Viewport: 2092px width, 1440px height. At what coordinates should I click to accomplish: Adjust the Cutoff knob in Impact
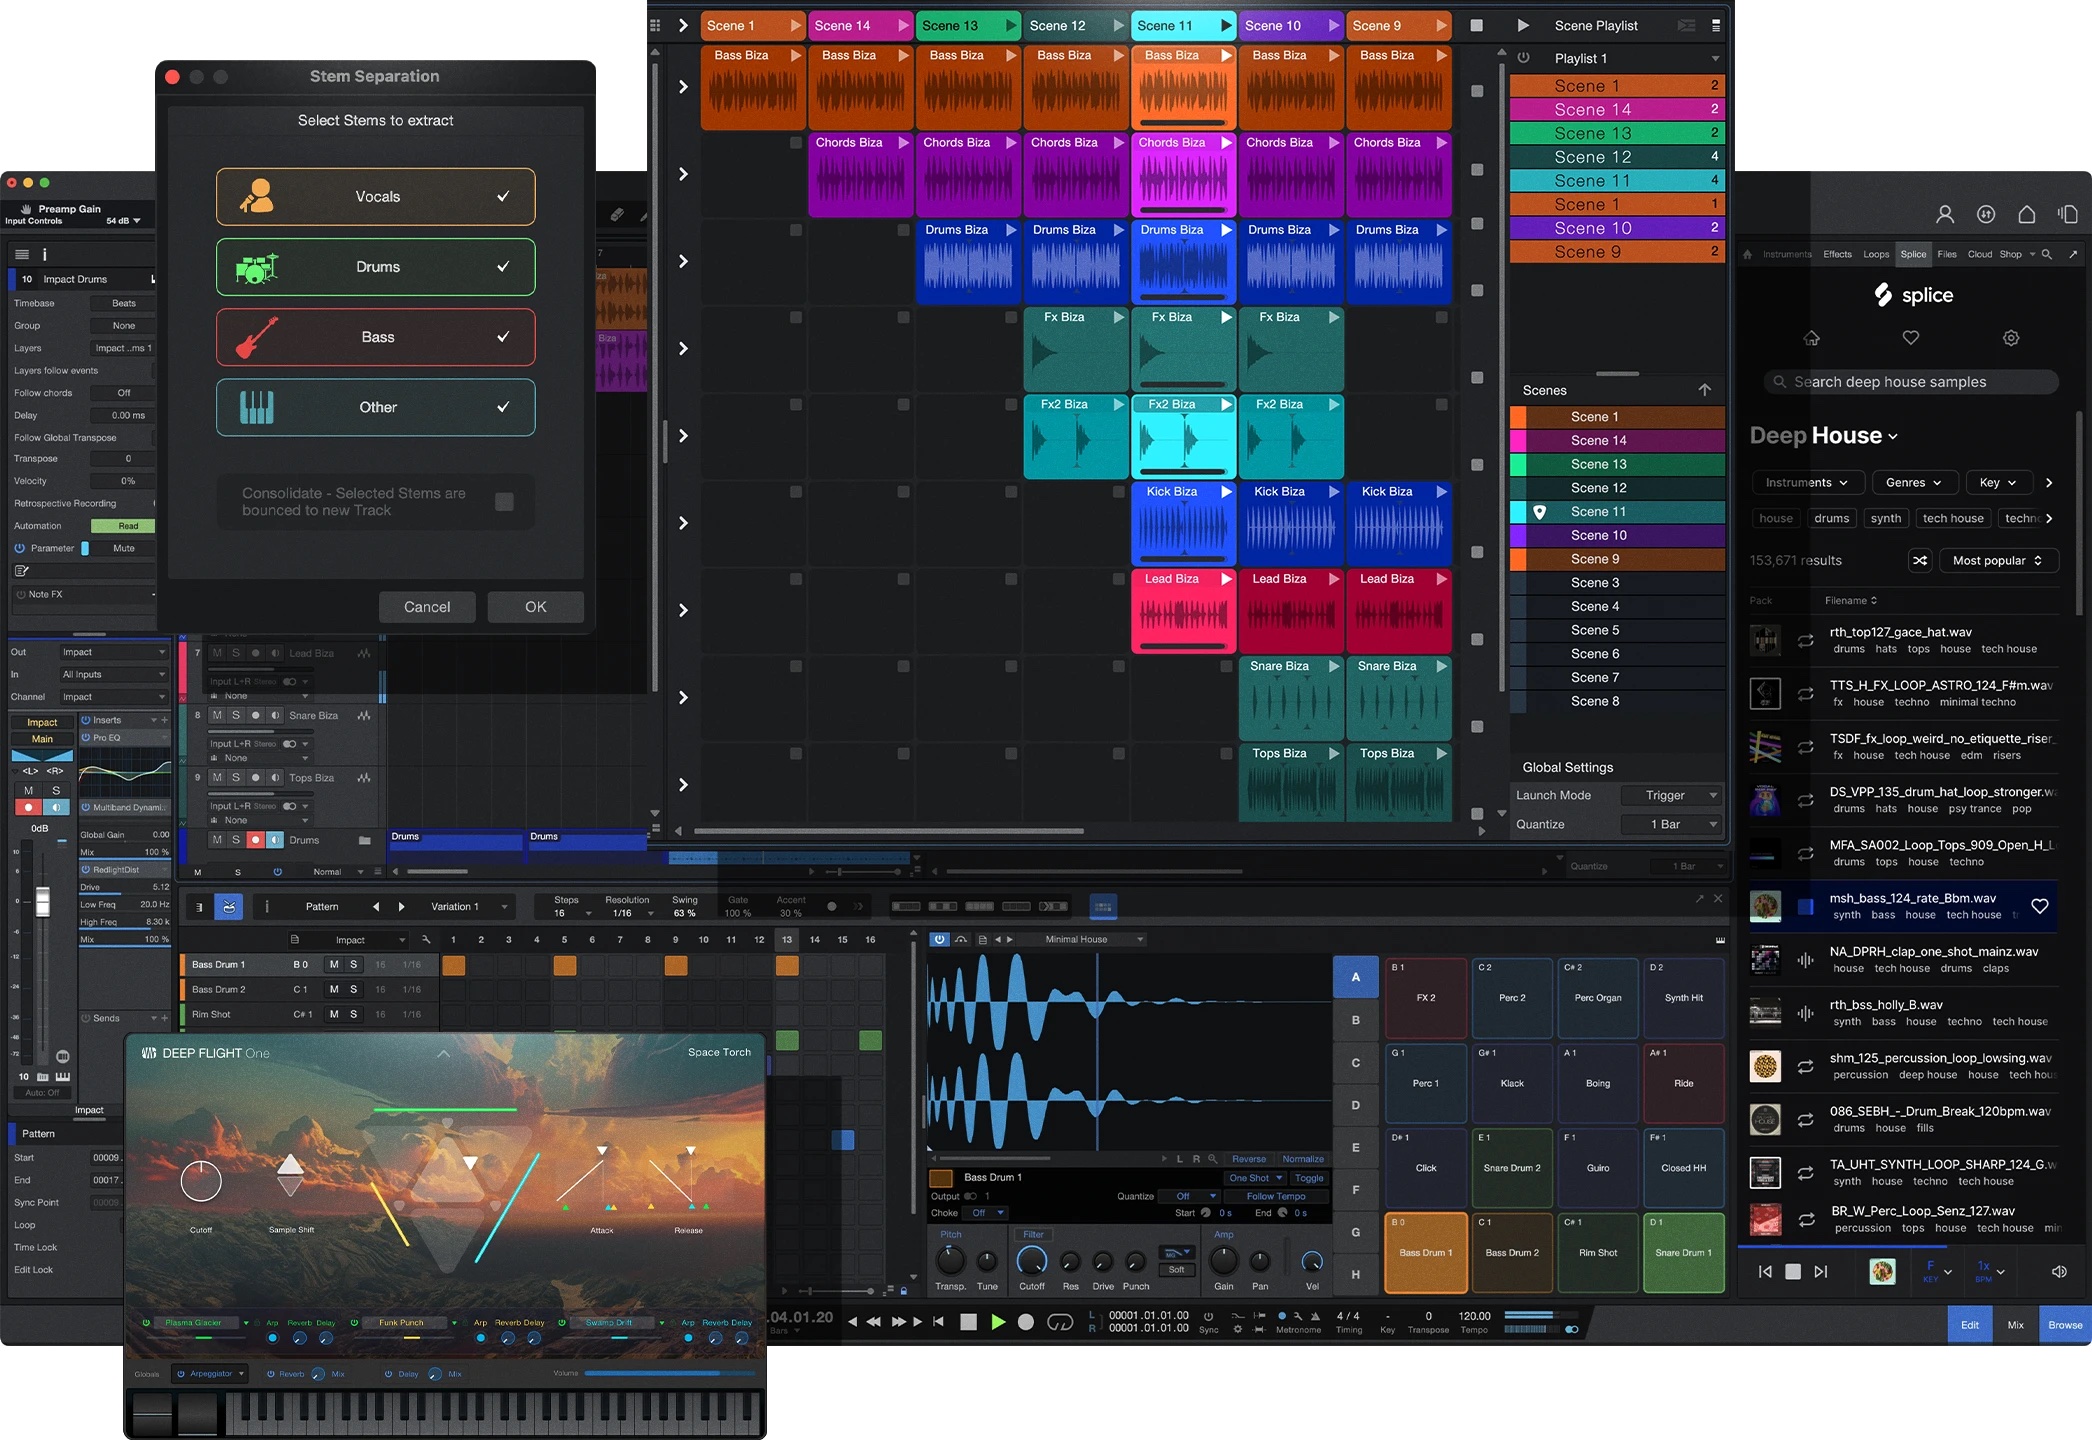coord(1032,1260)
